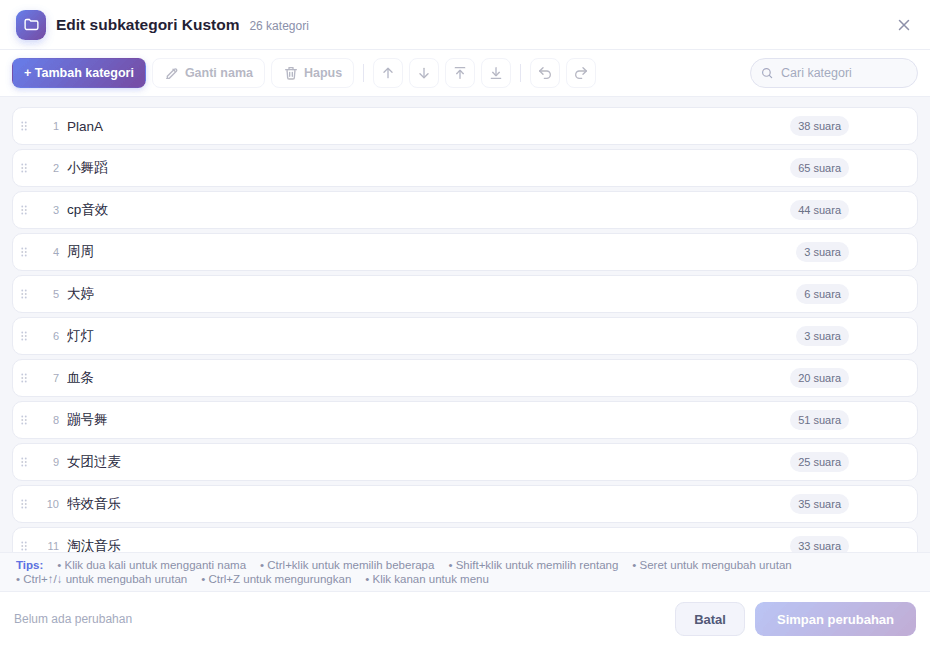Screen dimensions: 930x646
Task: Click the move to bottom icon
Action: [496, 73]
